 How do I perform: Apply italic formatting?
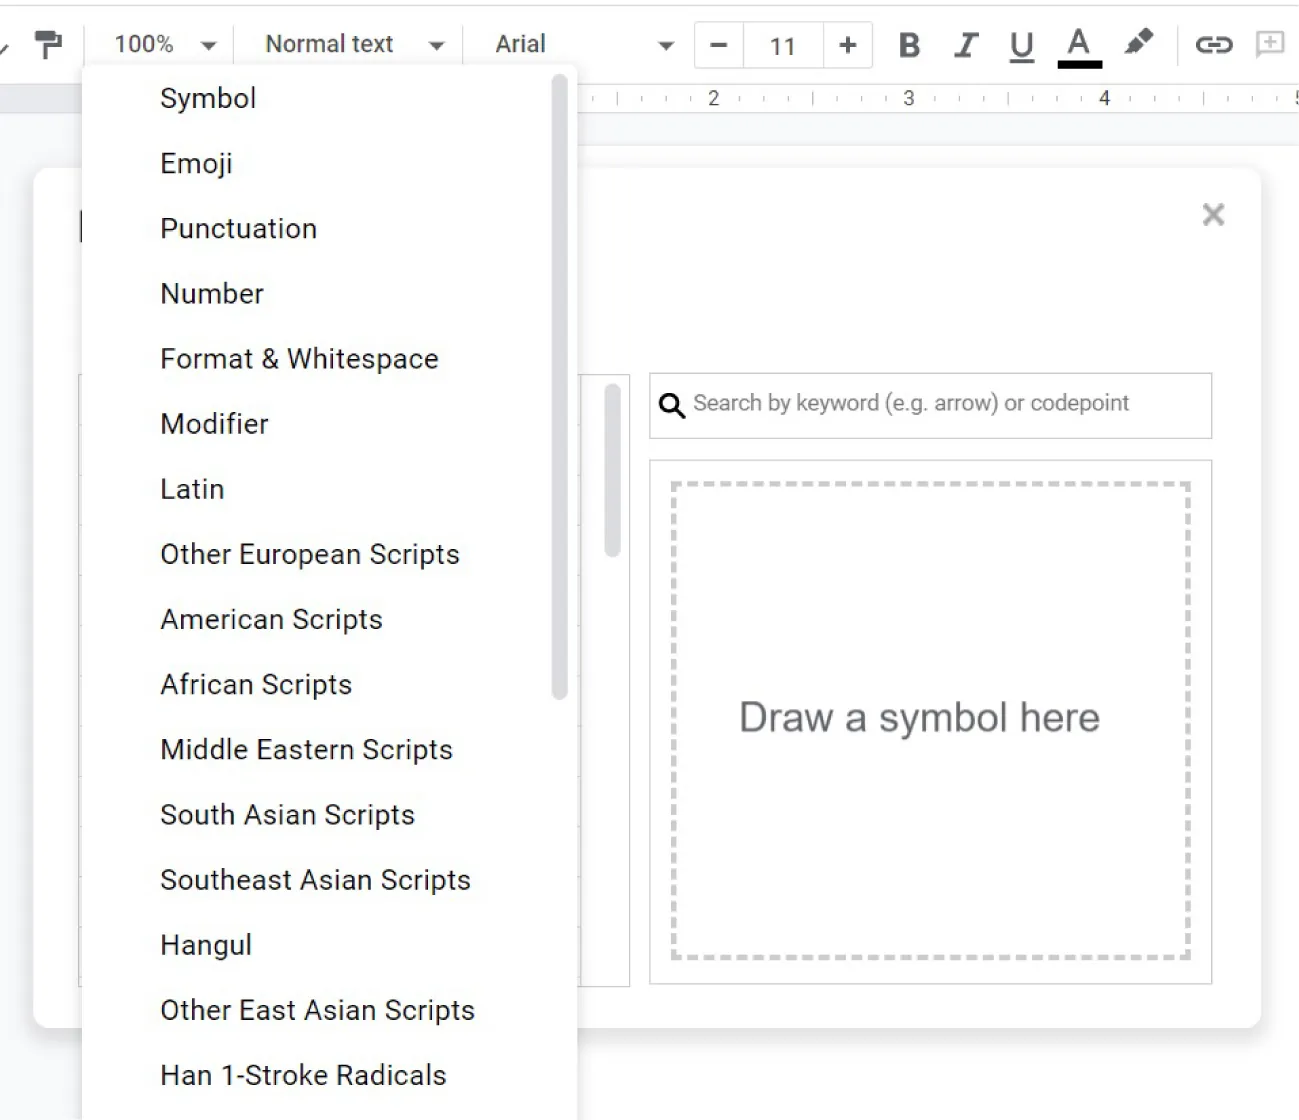tap(965, 44)
